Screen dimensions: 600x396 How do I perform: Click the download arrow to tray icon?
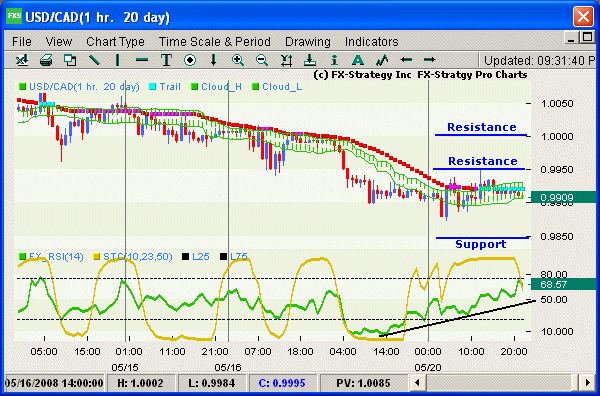pyautogui.click(x=310, y=60)
